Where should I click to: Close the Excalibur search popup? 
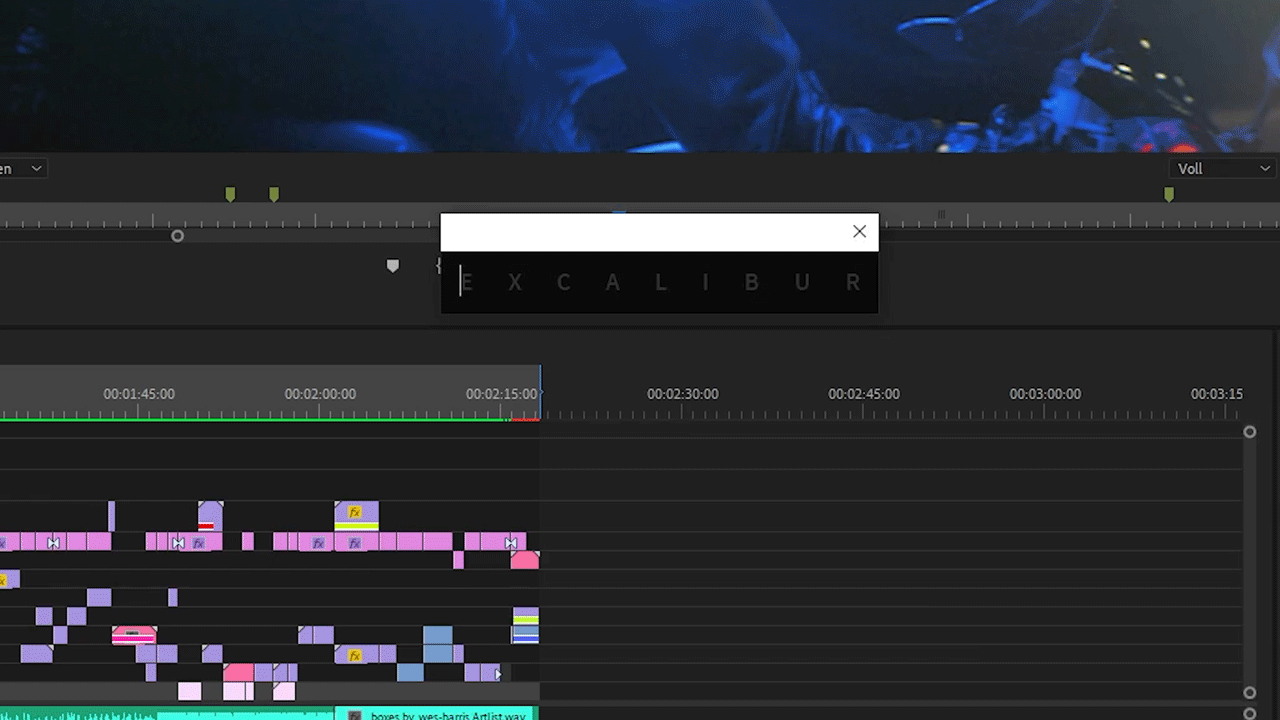coord(859,231)
